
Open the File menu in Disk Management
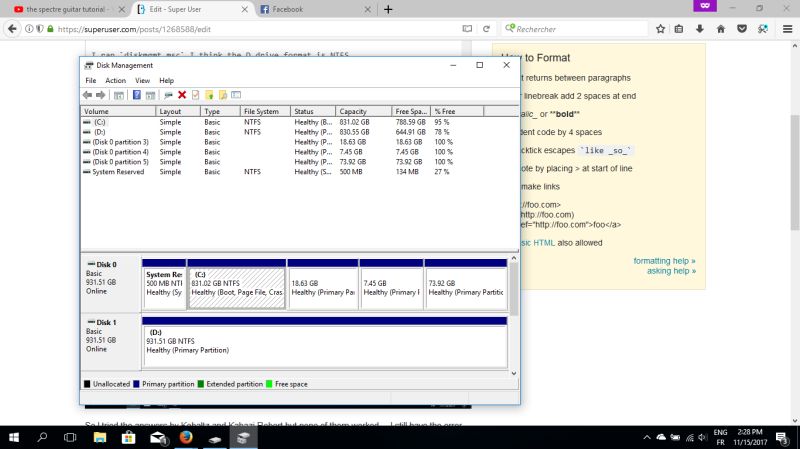(x=91, y=81)
